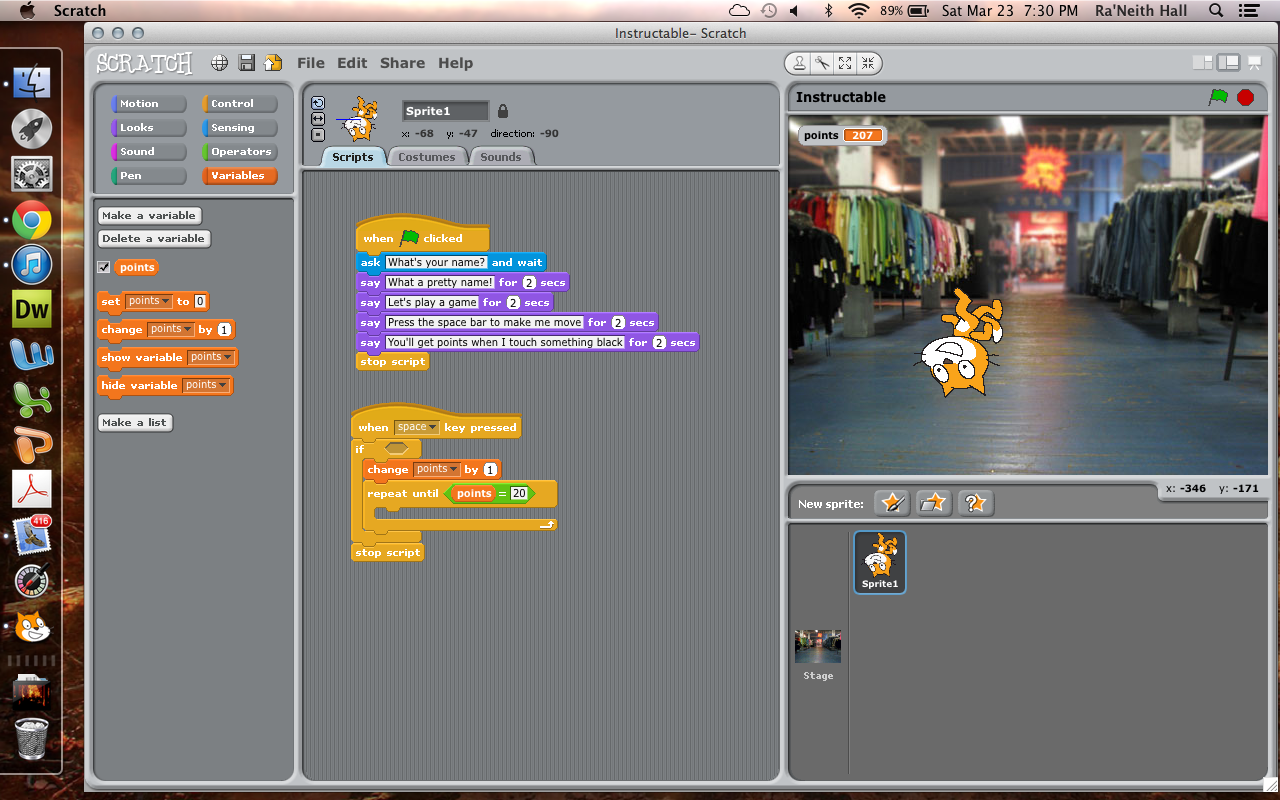
Task: Click Delete a variable button
Action: [154, 238]
